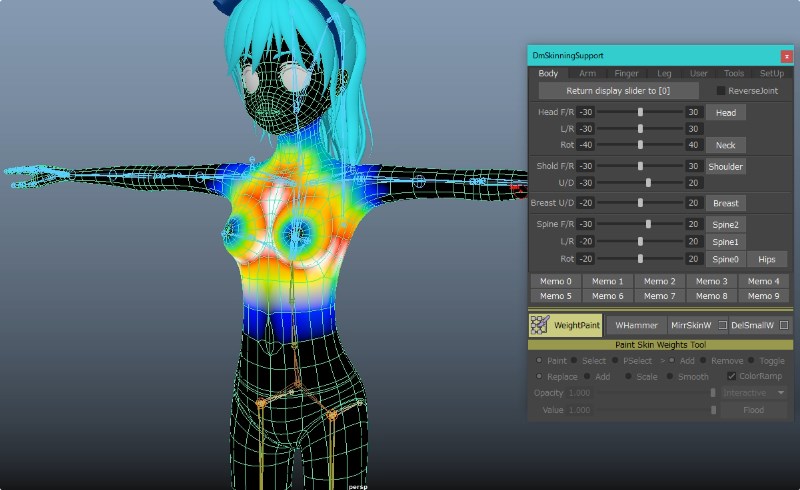Click the Breast U/D minimum -20 field
The width and height of the screenshot is (800, 490).
pyautogui.click(x=586, y=203)
